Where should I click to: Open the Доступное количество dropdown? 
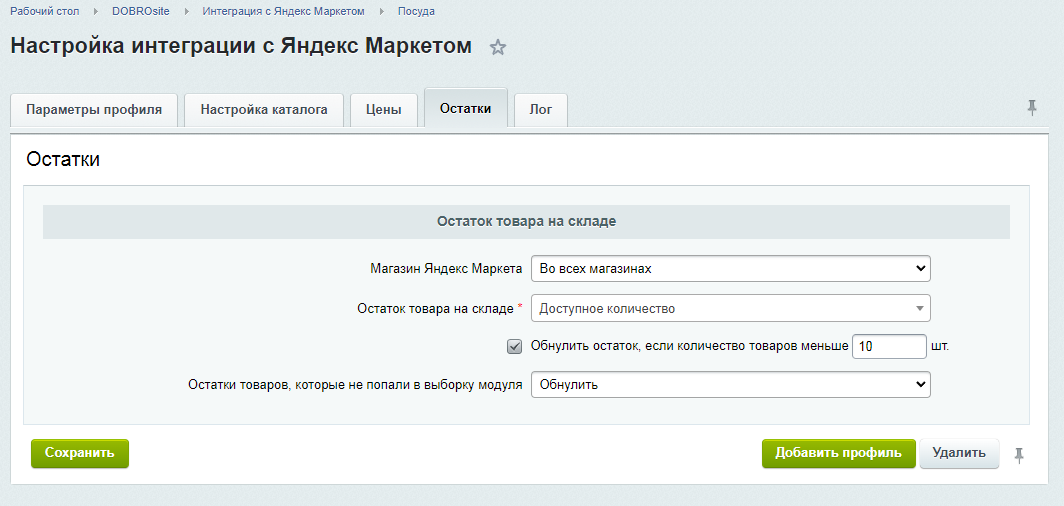tap(730, 309)
